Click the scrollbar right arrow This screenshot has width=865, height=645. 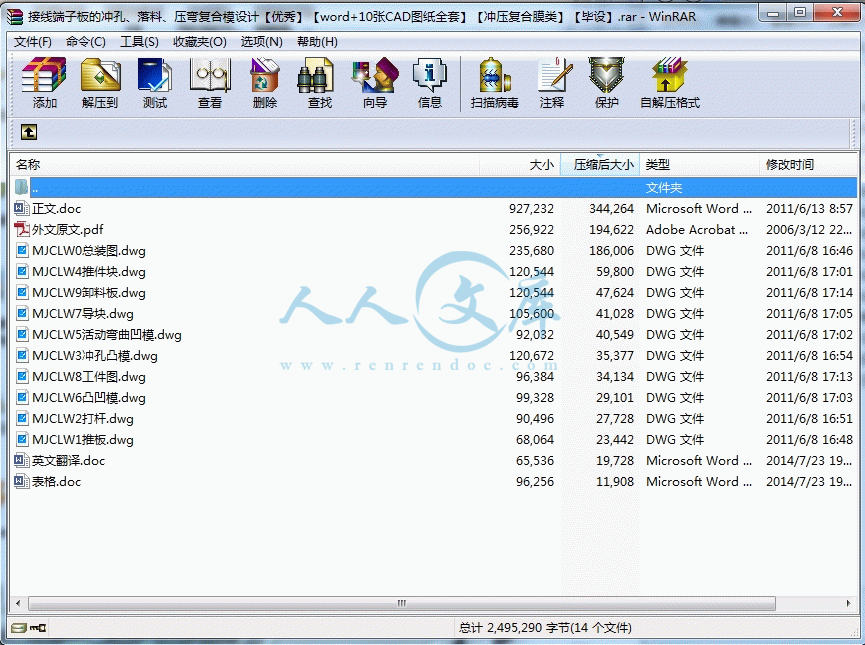pos(848,603)
